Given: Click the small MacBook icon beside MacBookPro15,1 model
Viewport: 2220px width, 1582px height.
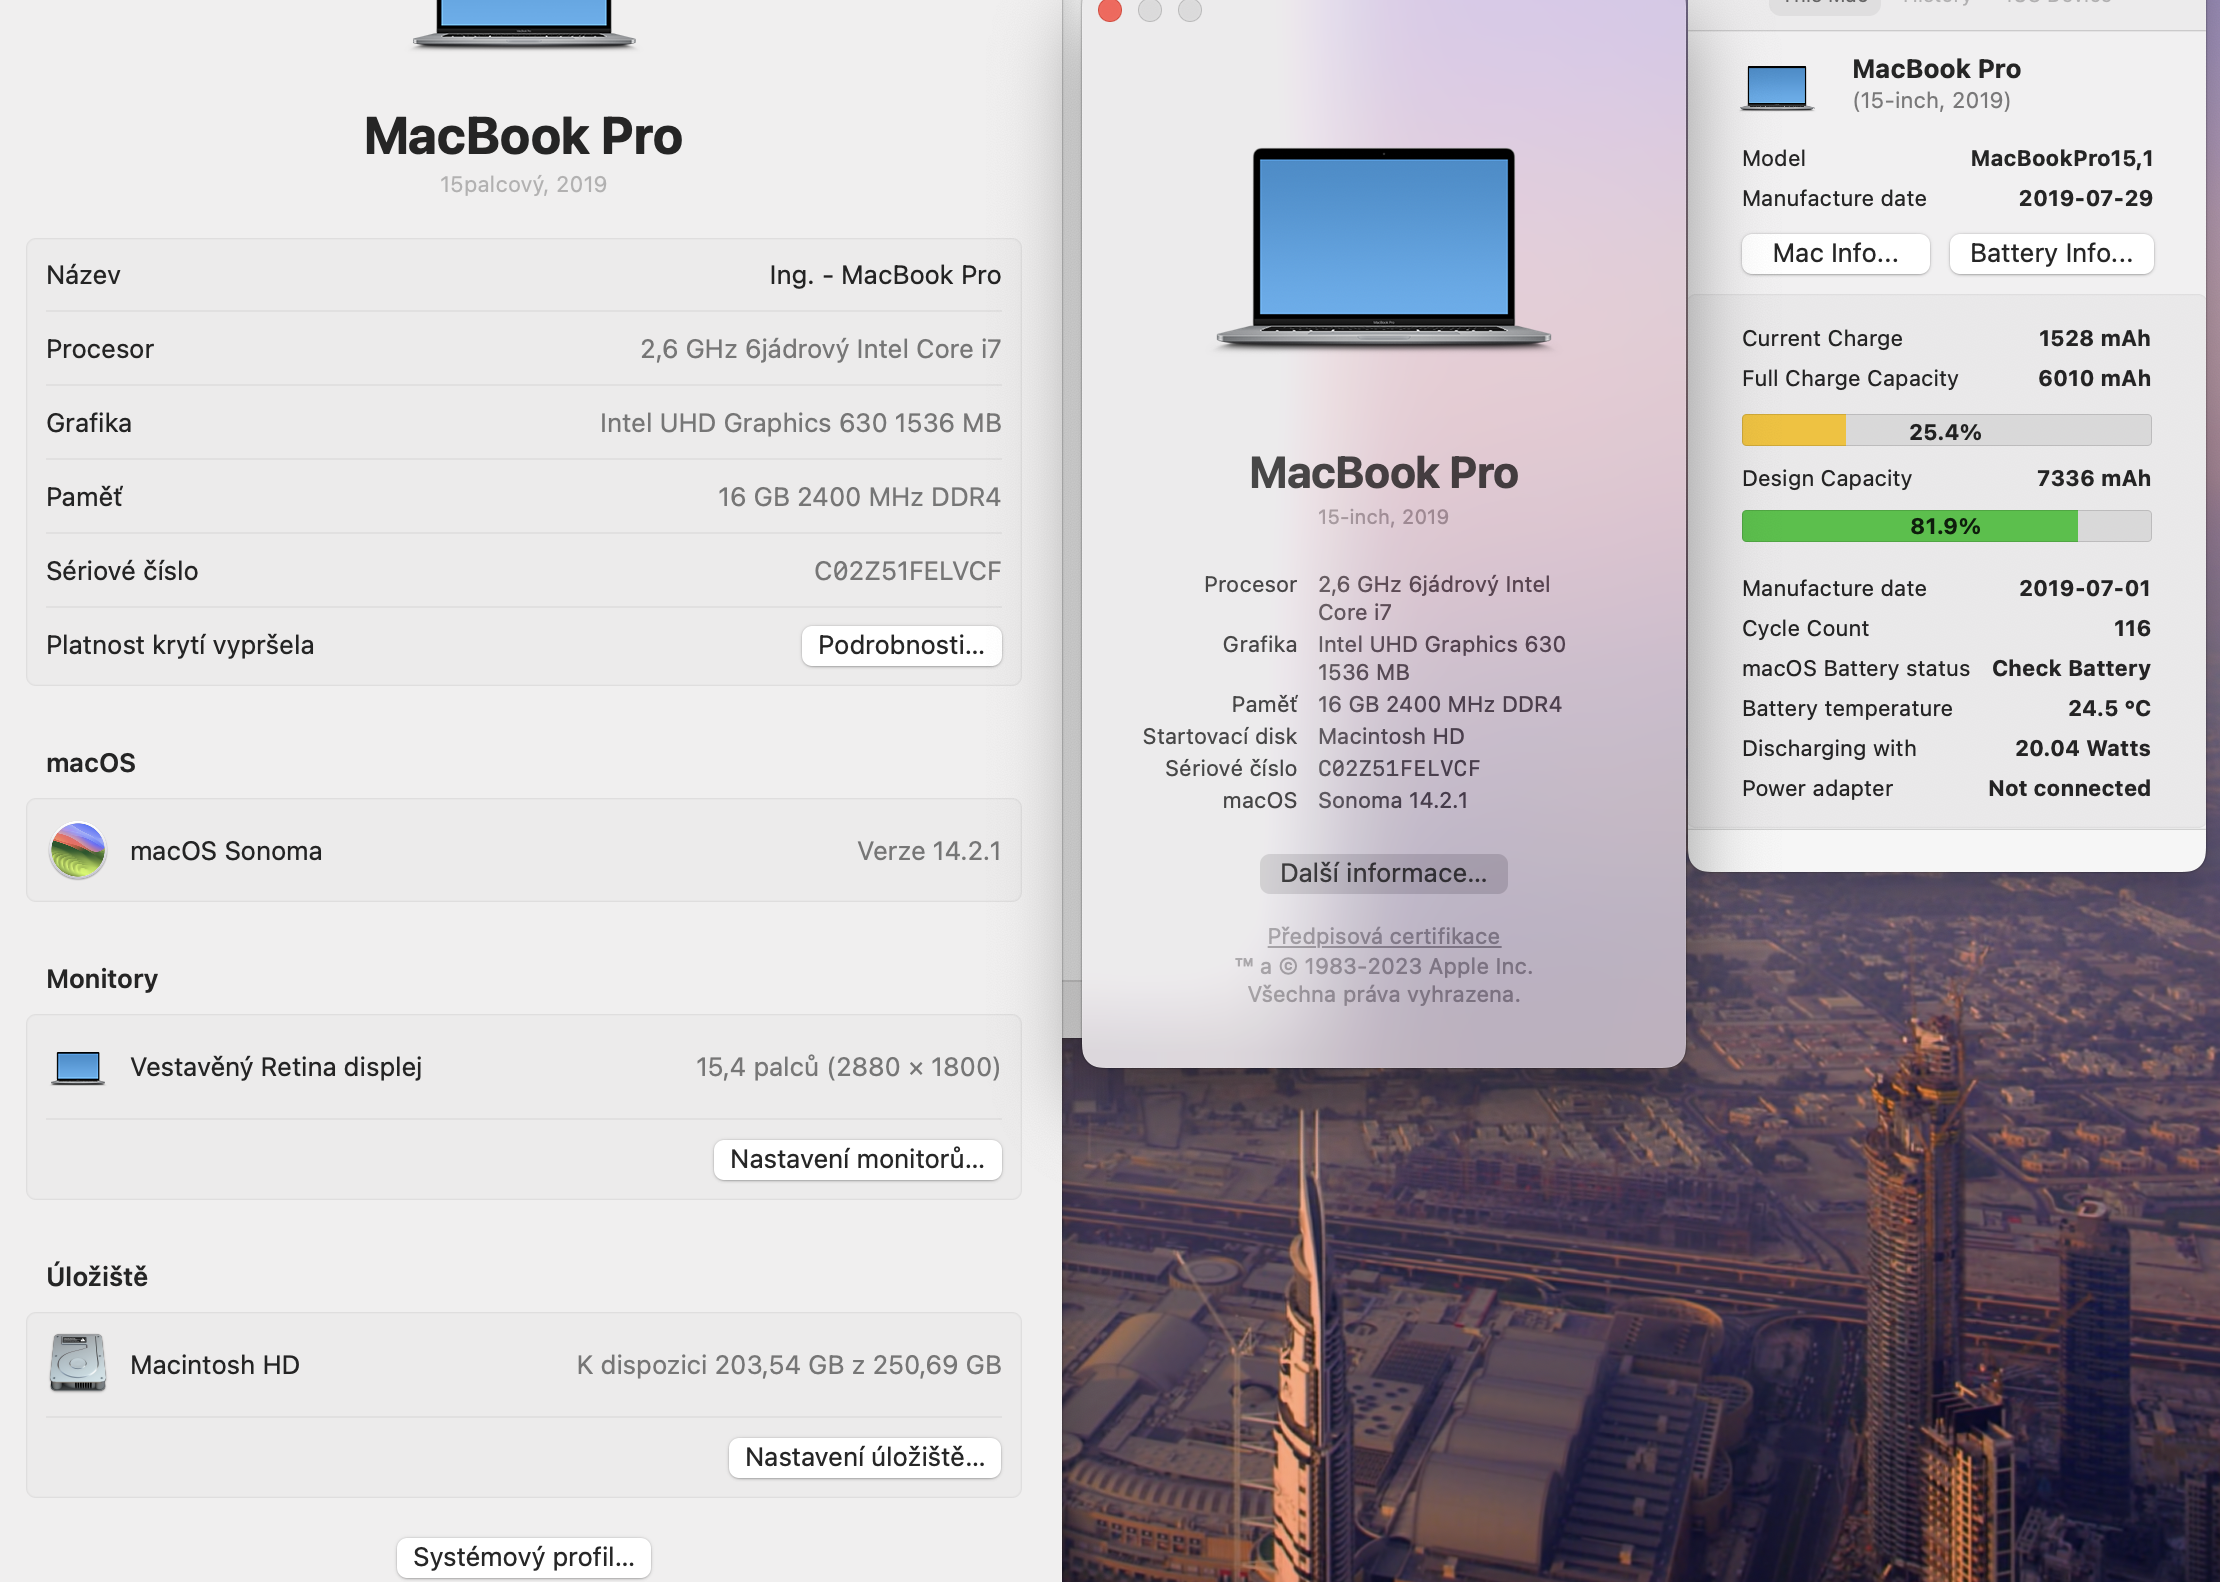Looking at the screenshot, I should (x=1777, y=87).
